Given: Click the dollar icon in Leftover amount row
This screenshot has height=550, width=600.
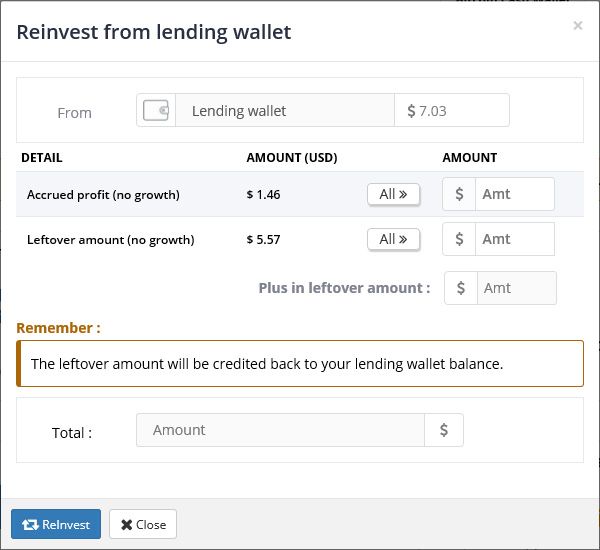Looking at the screenshot, I should [460, 239].
